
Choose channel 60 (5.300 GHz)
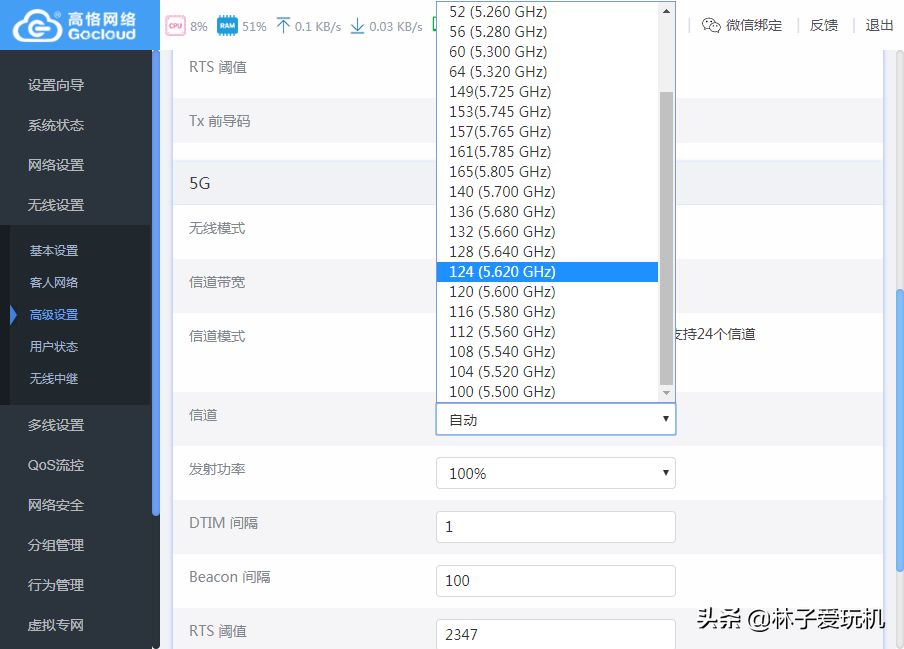pyautogui.click(x=547, y=51)
